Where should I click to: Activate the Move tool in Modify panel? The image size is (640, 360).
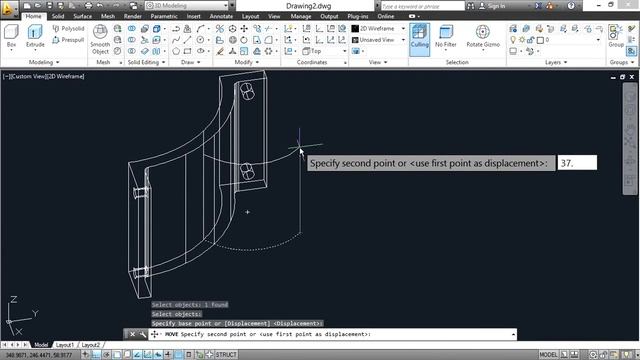(244, 29)
